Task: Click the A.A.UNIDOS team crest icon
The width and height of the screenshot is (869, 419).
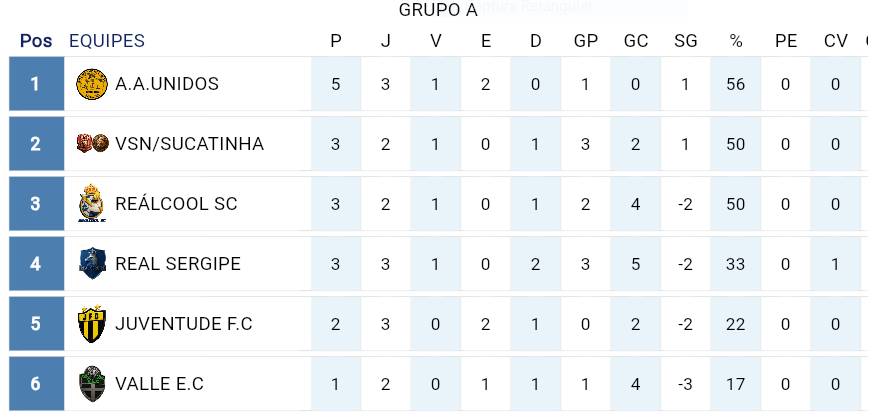Action: (92, 84)
